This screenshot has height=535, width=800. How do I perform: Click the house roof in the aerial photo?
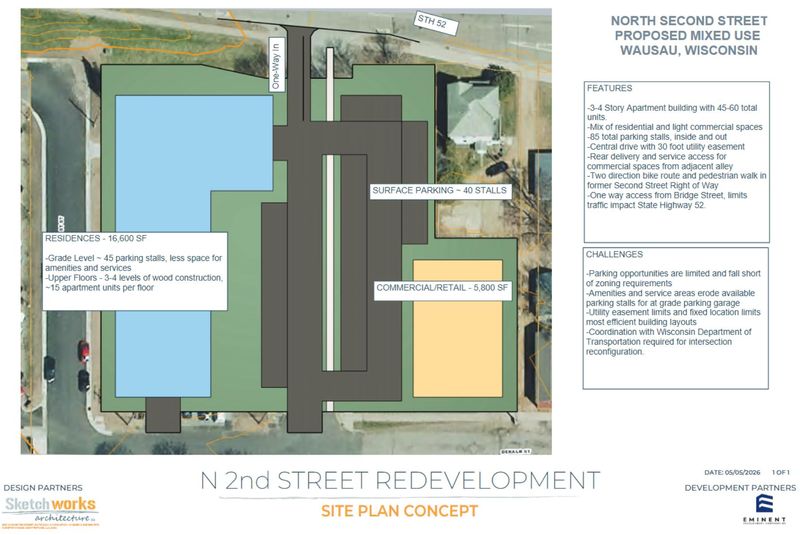473,113
